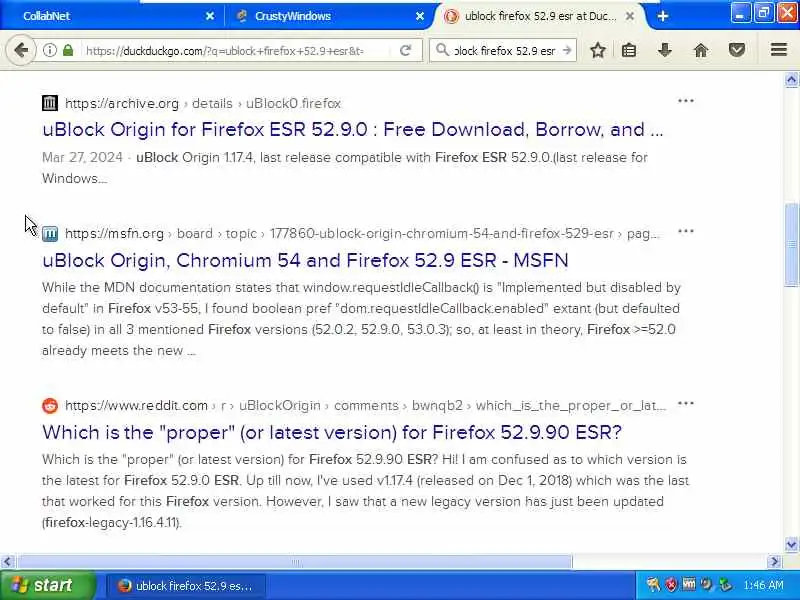Click the magnifier icon in search box
Image resolution: width=800 pixels, height=600 pixels.
pyautogui.click(x=442, y=50)
